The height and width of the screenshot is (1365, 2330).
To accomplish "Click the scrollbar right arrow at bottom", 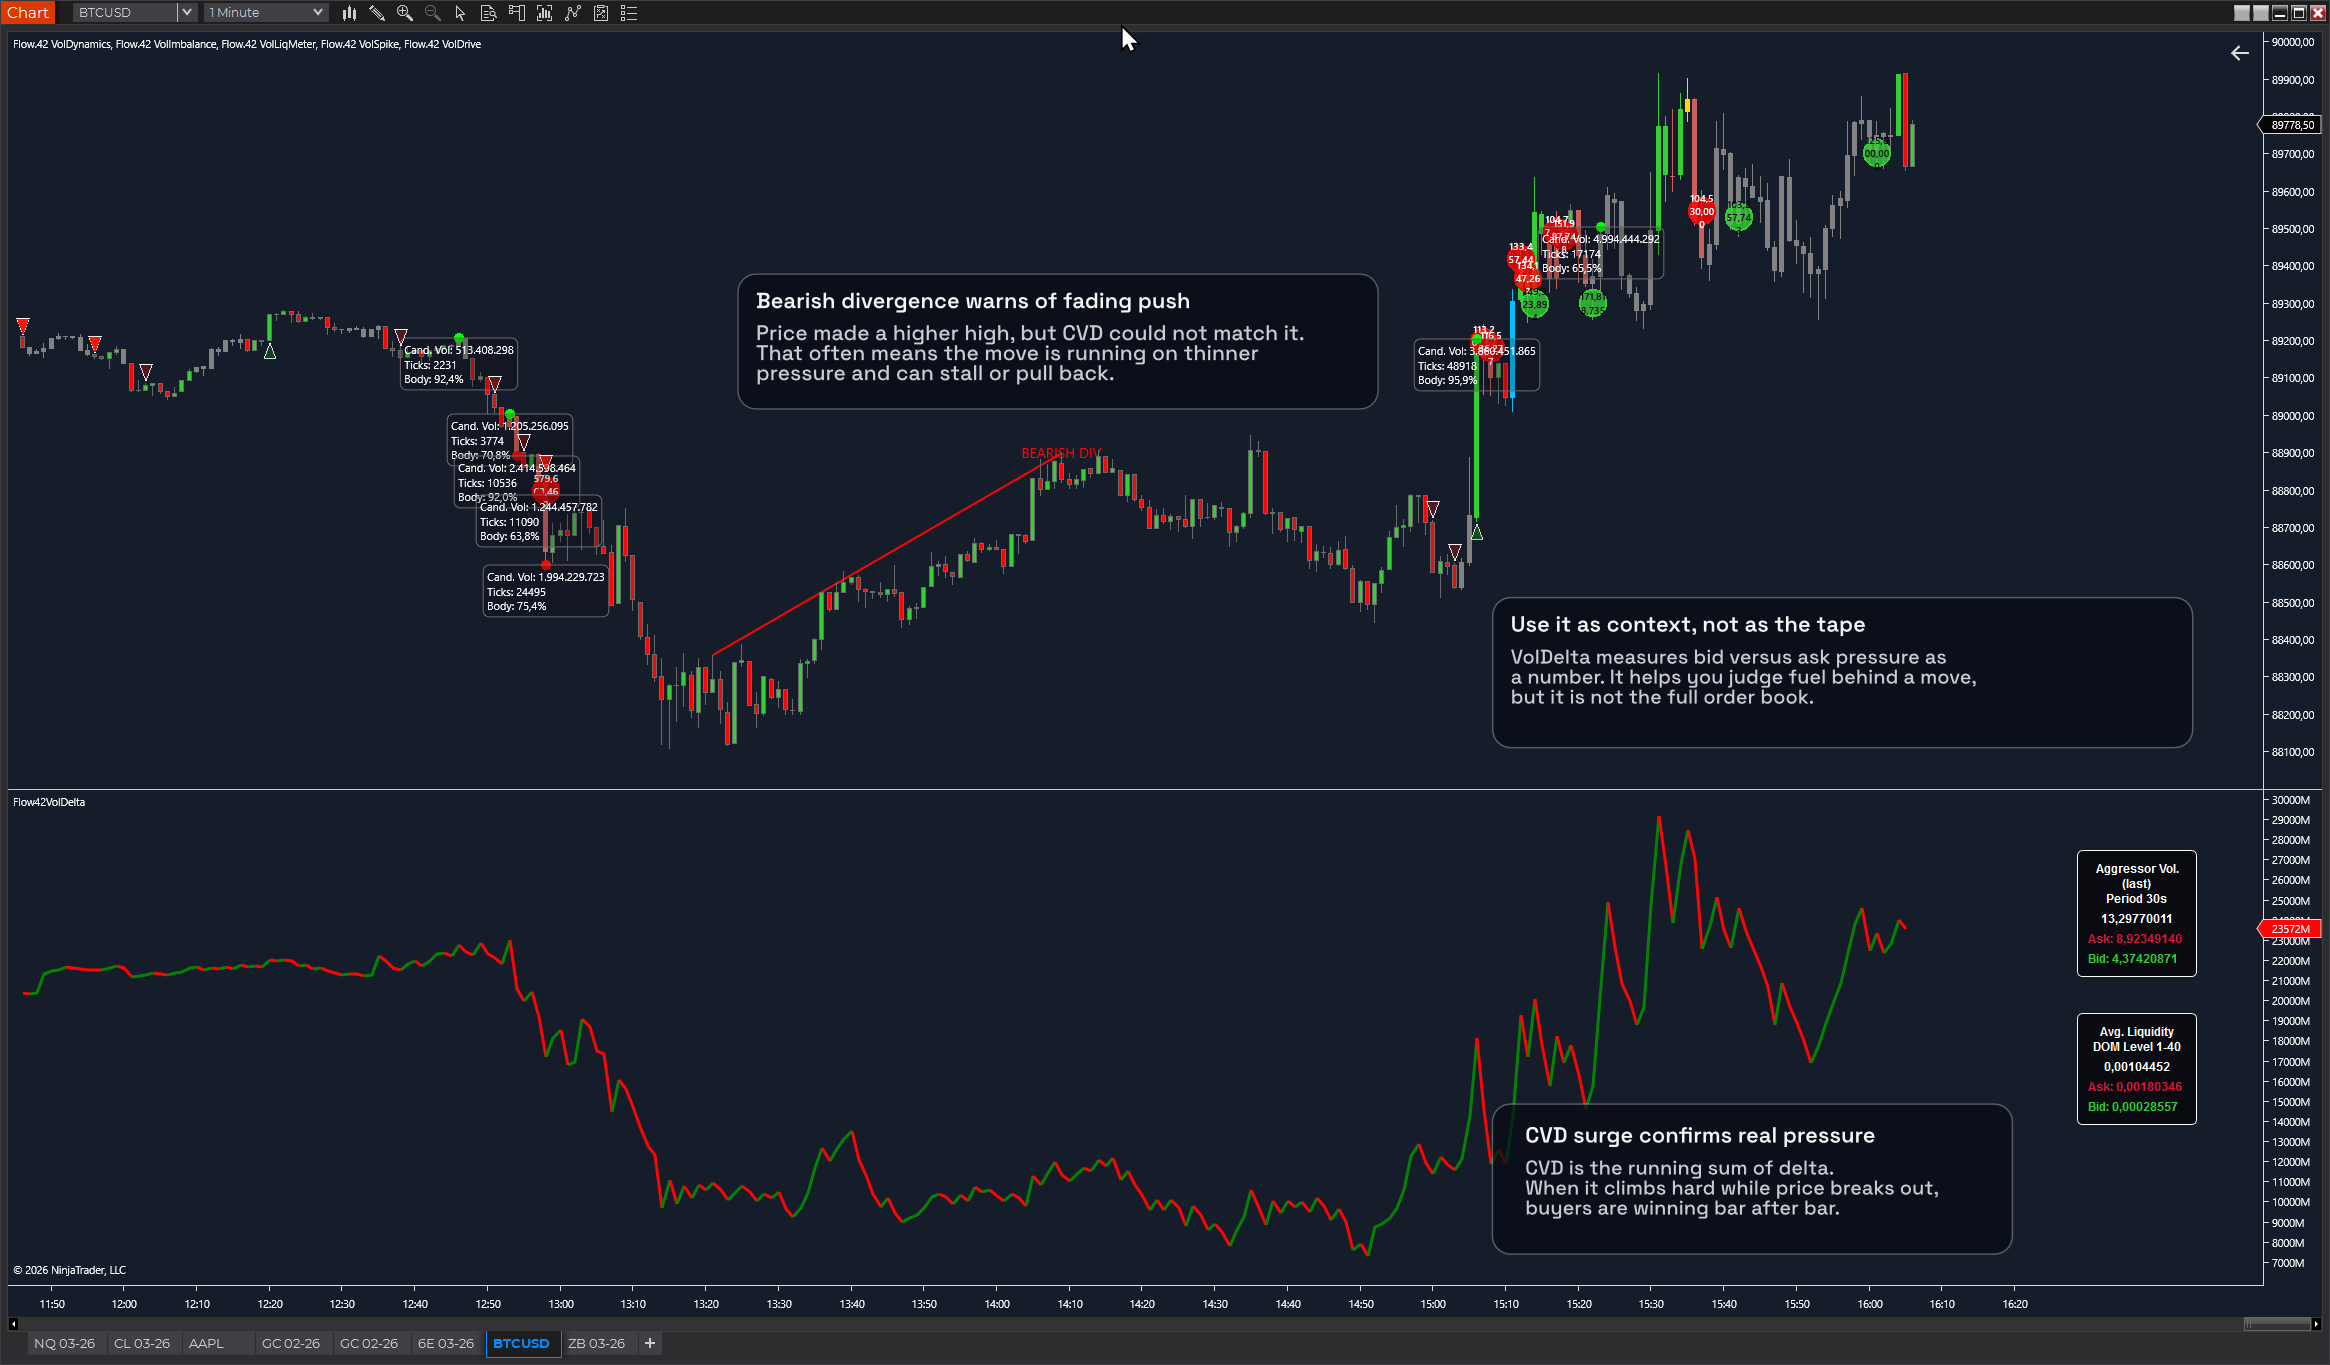I will click(x=2317, y=1324).
